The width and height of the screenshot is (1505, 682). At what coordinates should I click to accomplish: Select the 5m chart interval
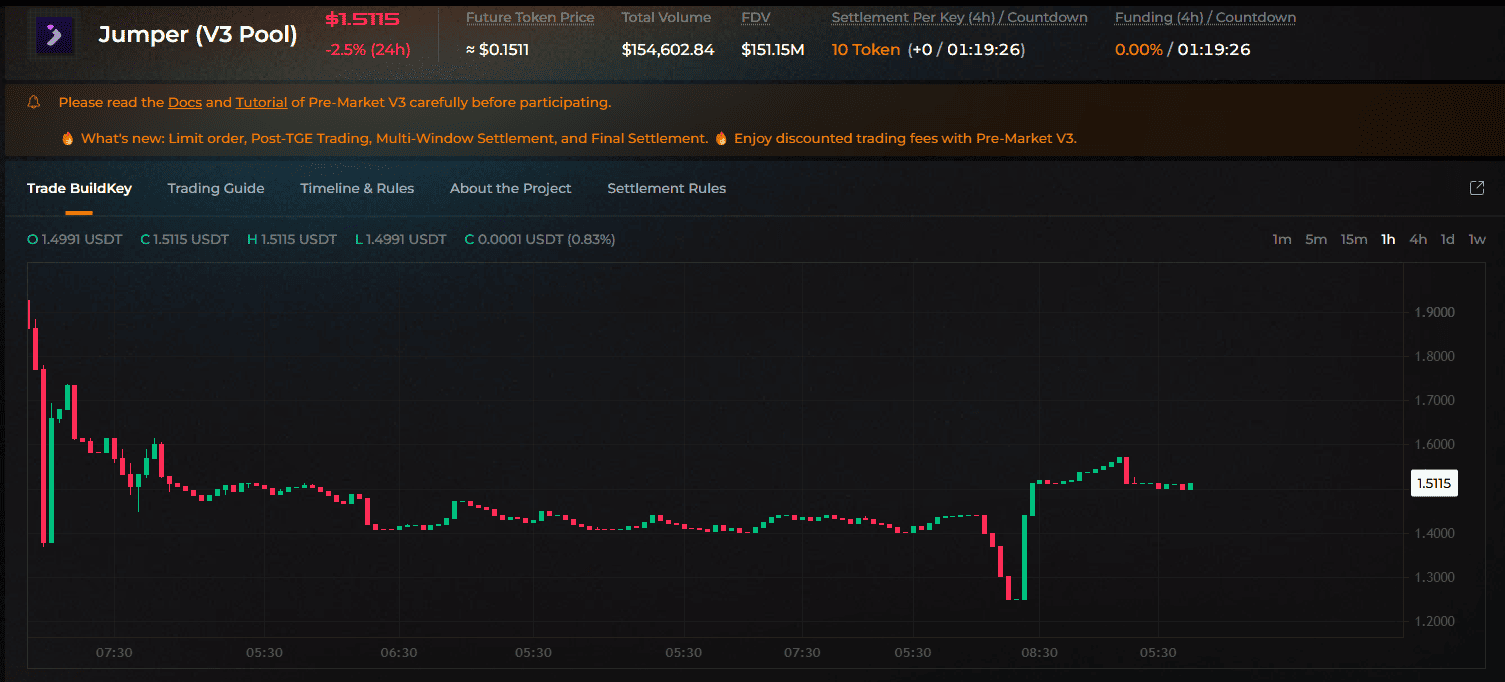point(1316,239)
